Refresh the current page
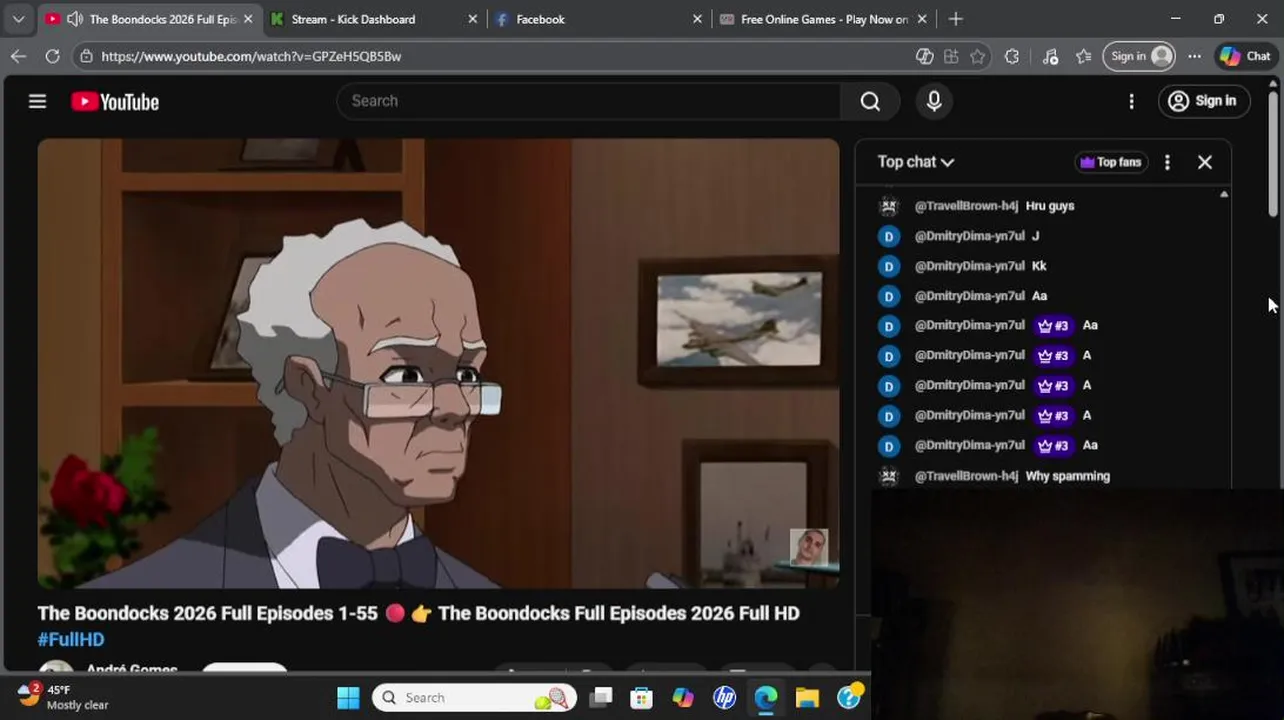 [x=52, y=56]
